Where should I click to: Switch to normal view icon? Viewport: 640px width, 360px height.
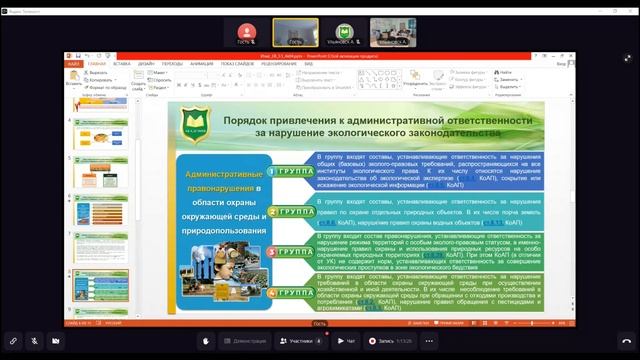click(x=474, y=323)
